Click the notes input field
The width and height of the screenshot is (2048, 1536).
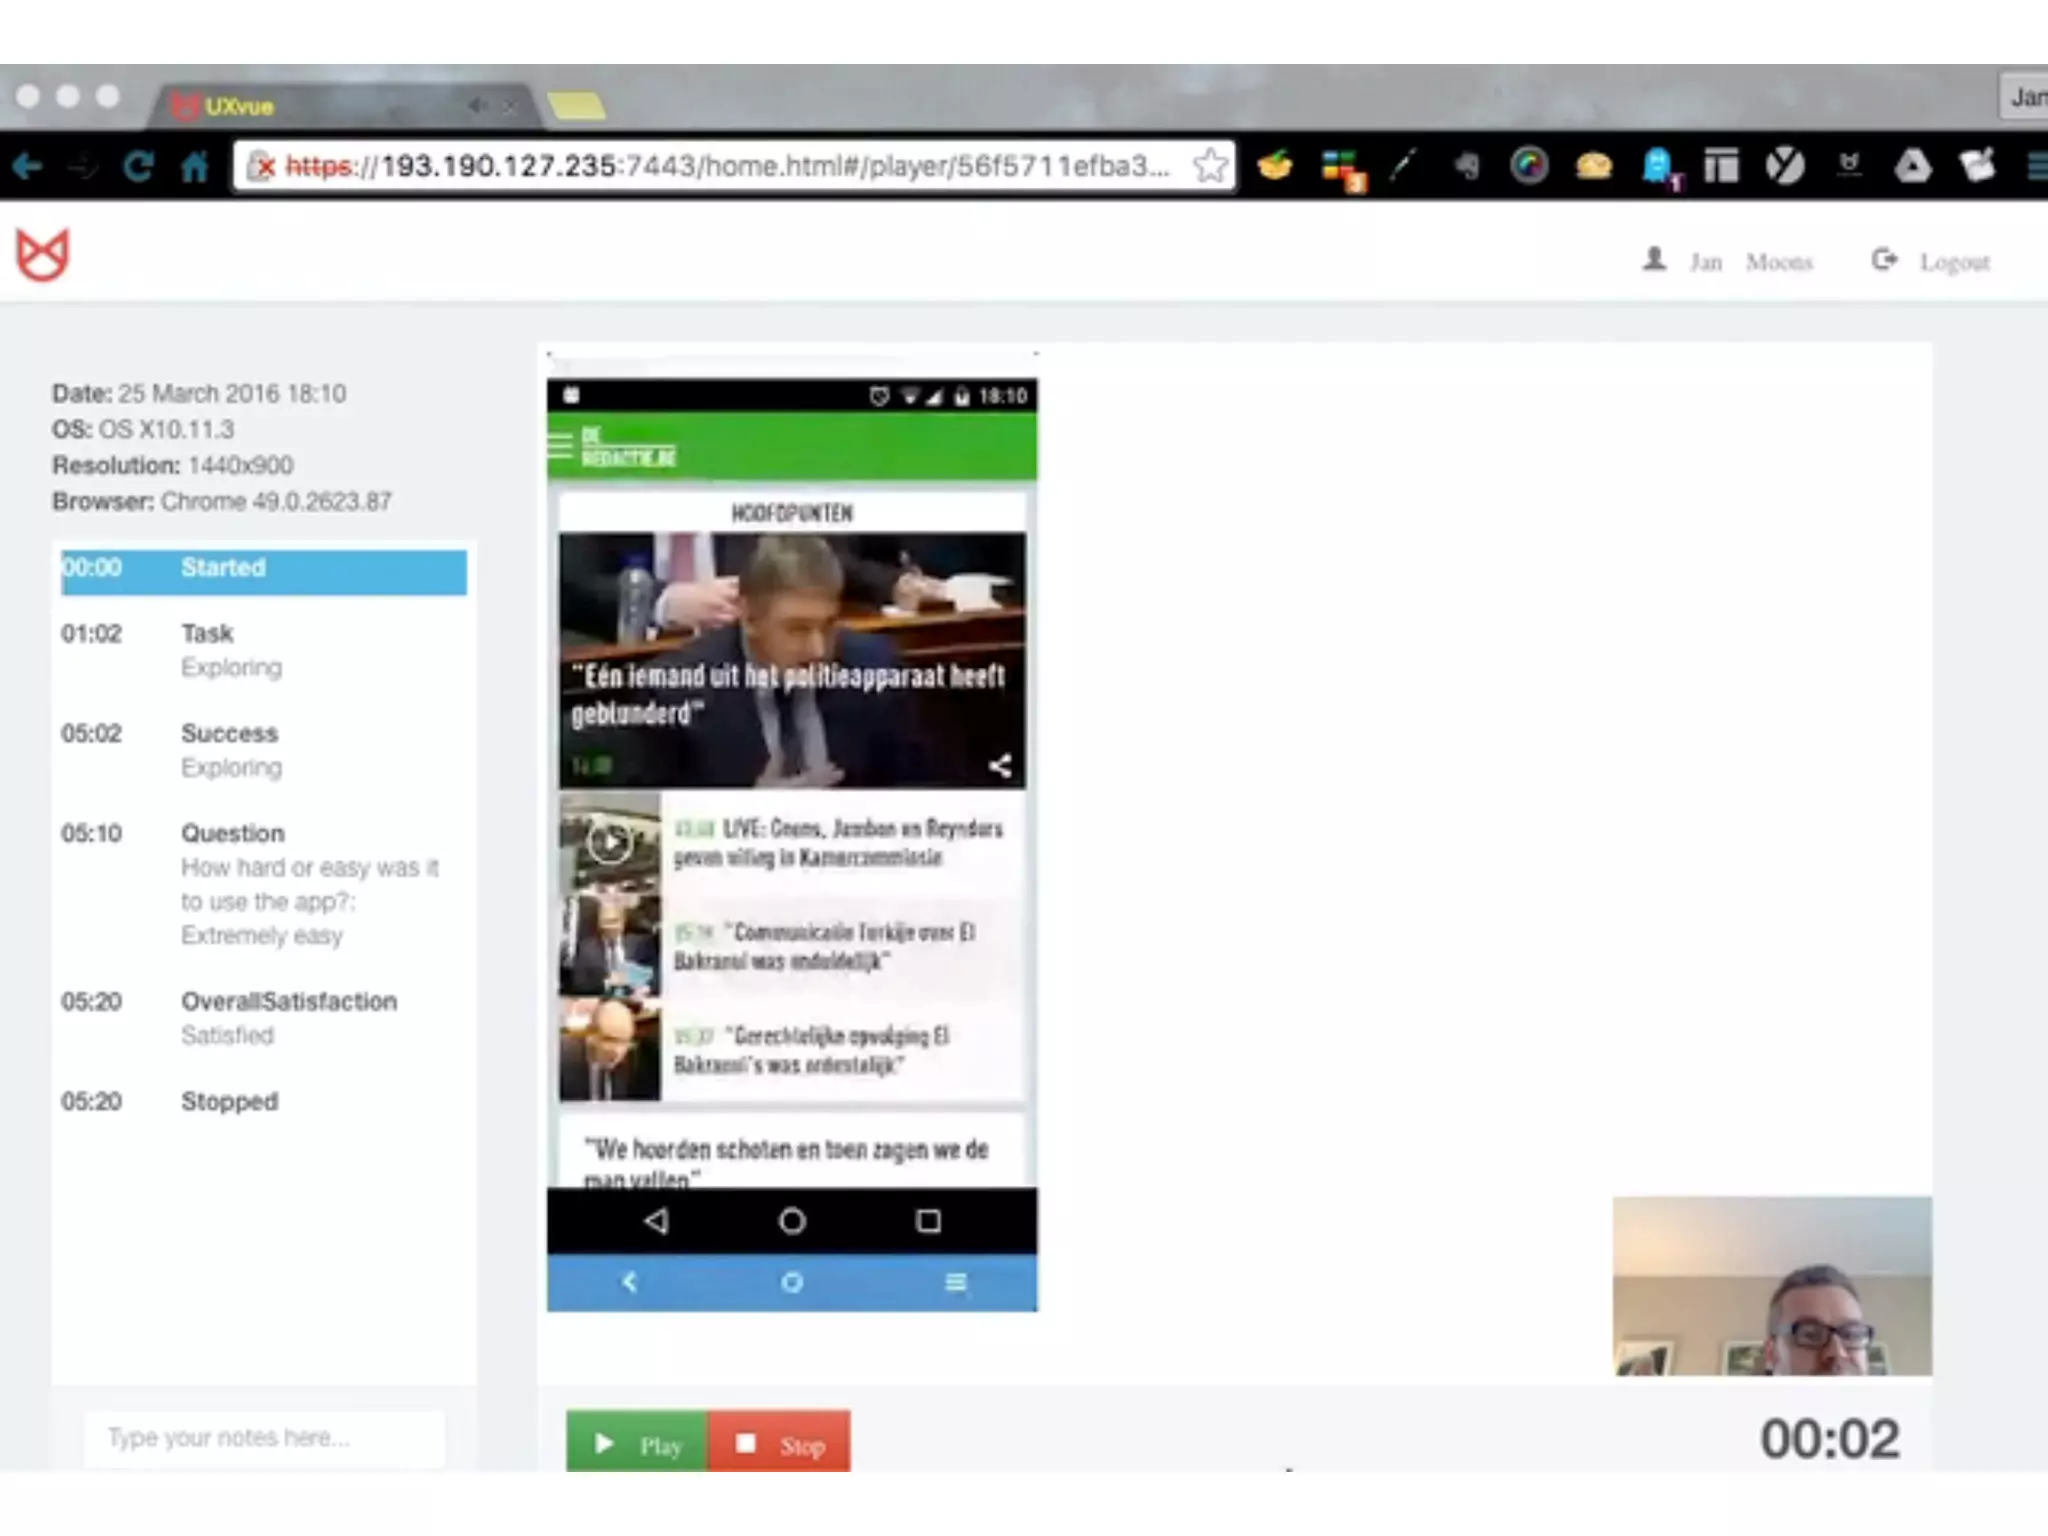(x=264, y=1438)
